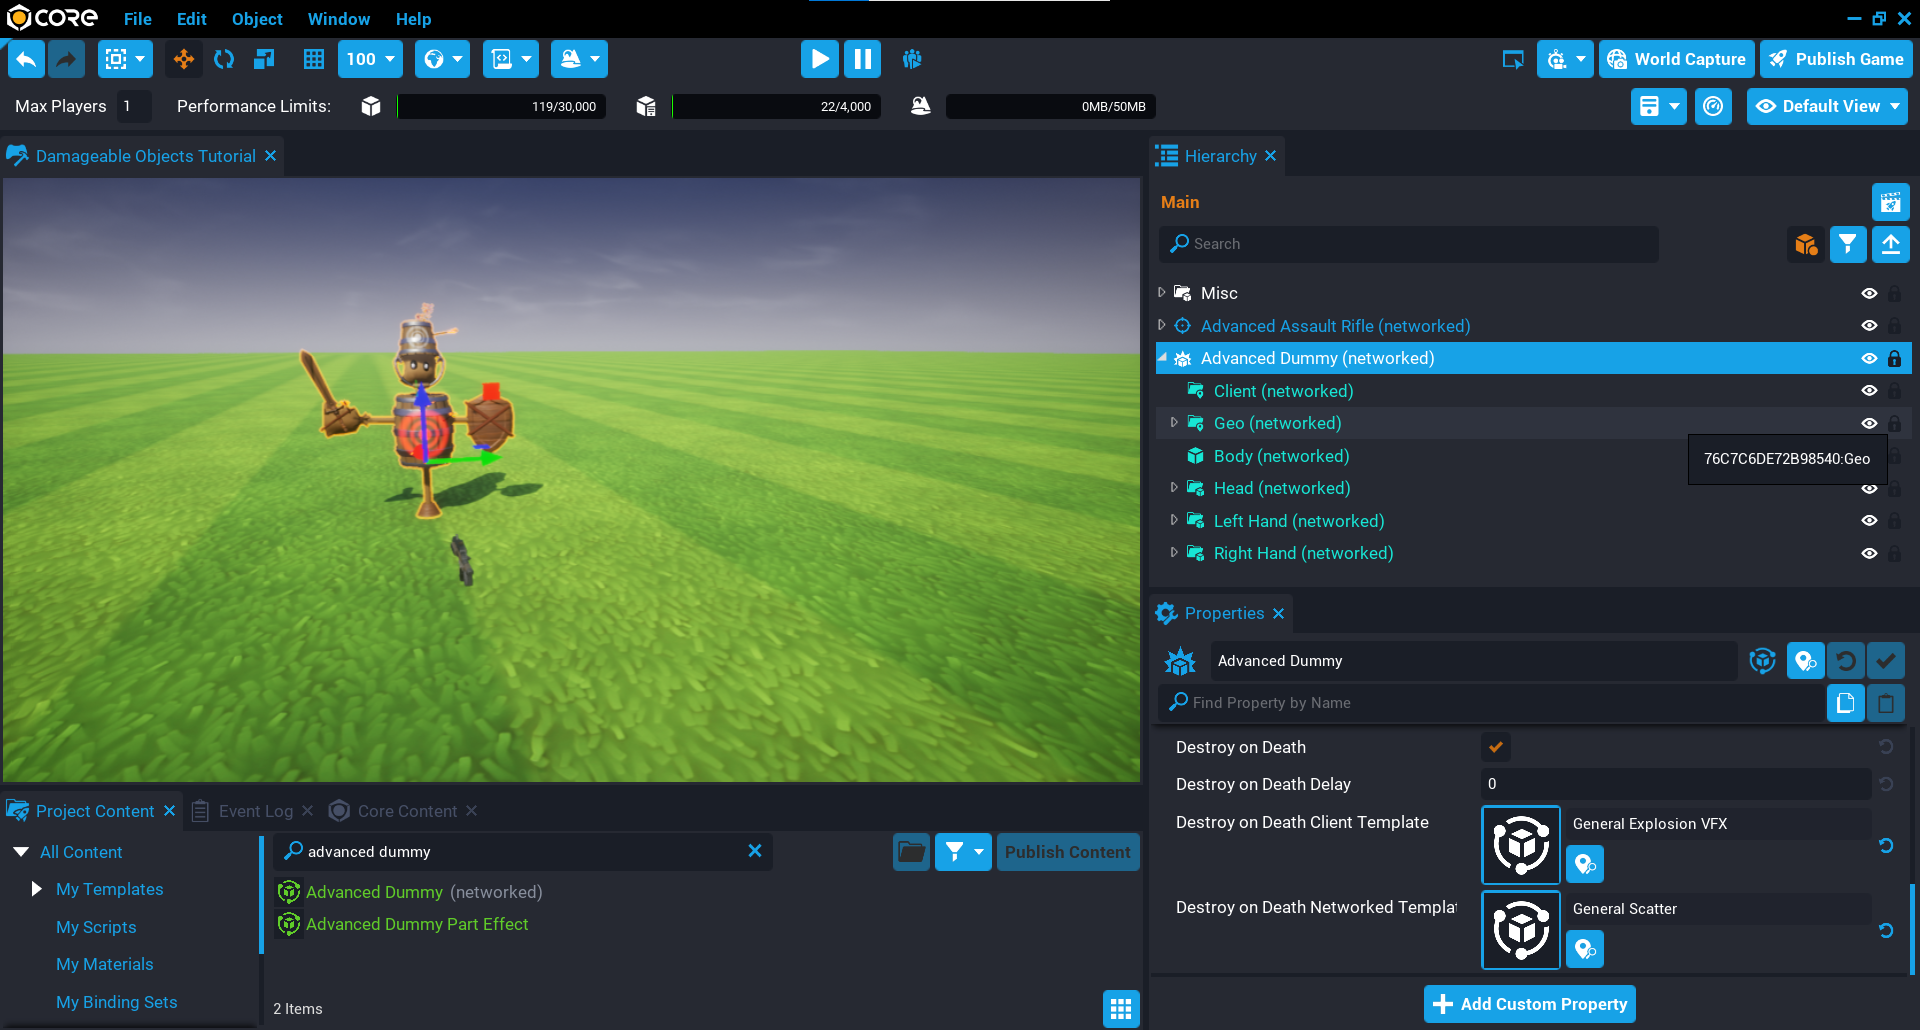Viewport: 1920px width, 1030px height.
Task: Open the Object menu
Action: coord(257,19)
